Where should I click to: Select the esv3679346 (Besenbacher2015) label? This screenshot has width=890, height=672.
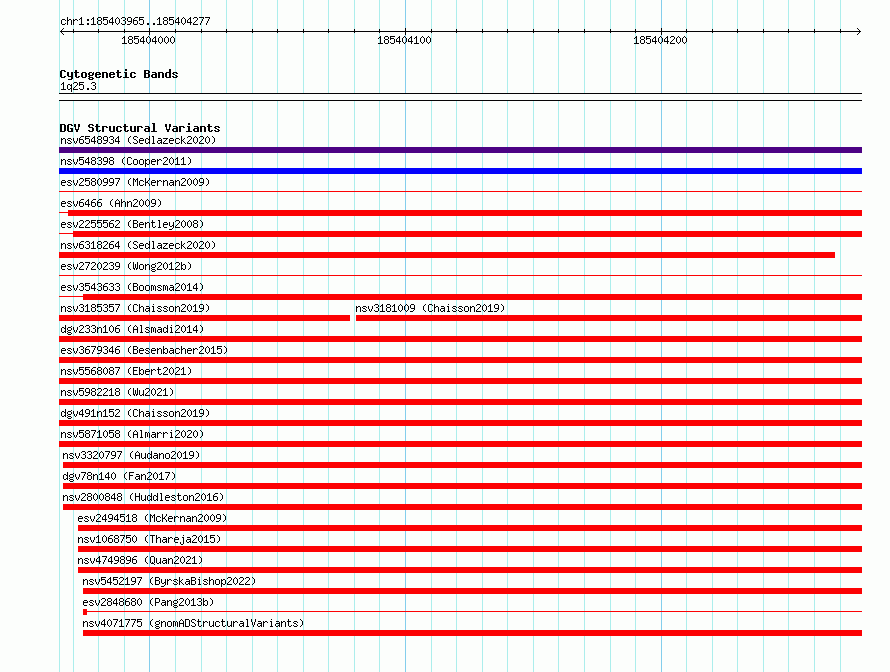[x=144, y=350]
